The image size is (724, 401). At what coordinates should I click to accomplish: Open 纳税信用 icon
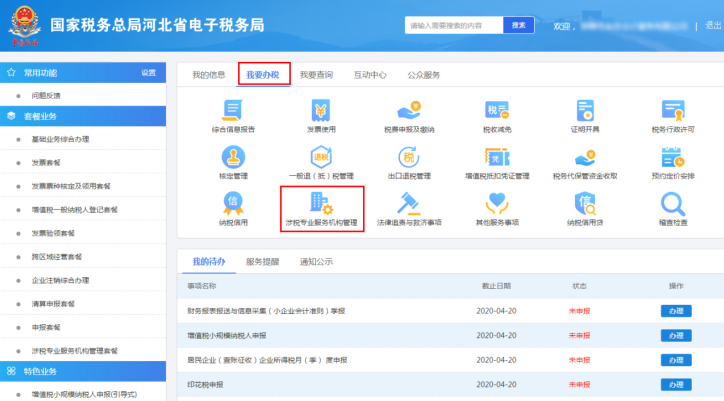coord(233,204)
